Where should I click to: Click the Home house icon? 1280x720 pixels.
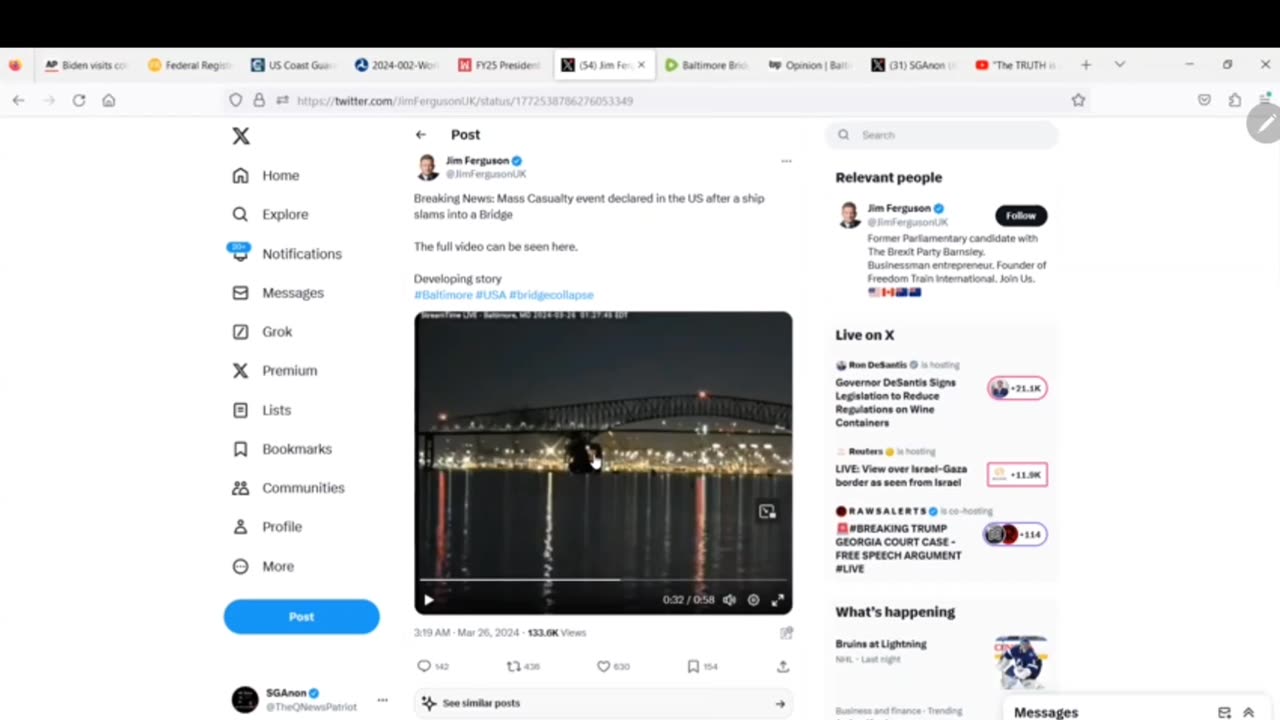click(x=240, y=175)
